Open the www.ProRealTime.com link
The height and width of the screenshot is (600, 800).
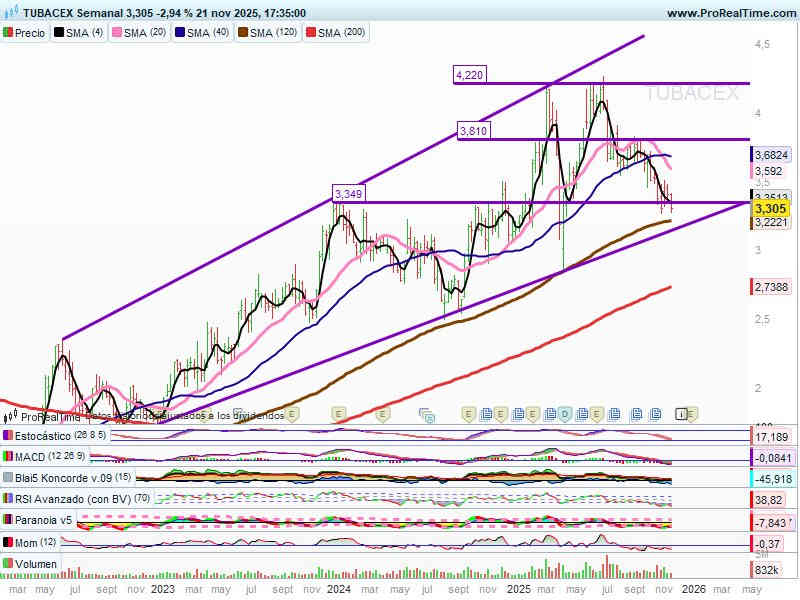tap(729, 13)
